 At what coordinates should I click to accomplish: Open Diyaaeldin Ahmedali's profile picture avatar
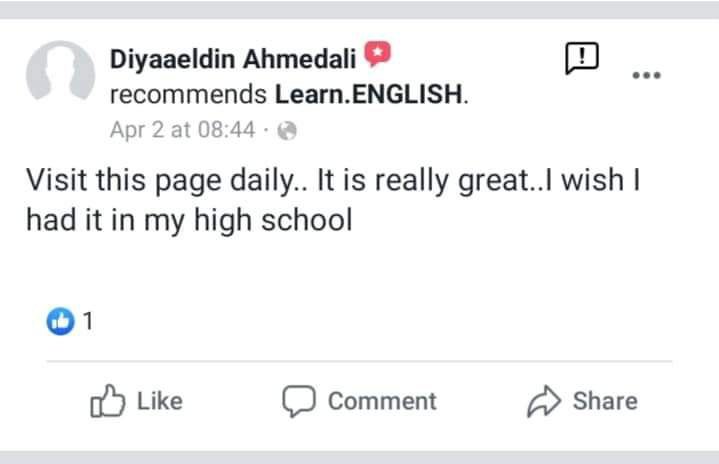tap(60, 73)
